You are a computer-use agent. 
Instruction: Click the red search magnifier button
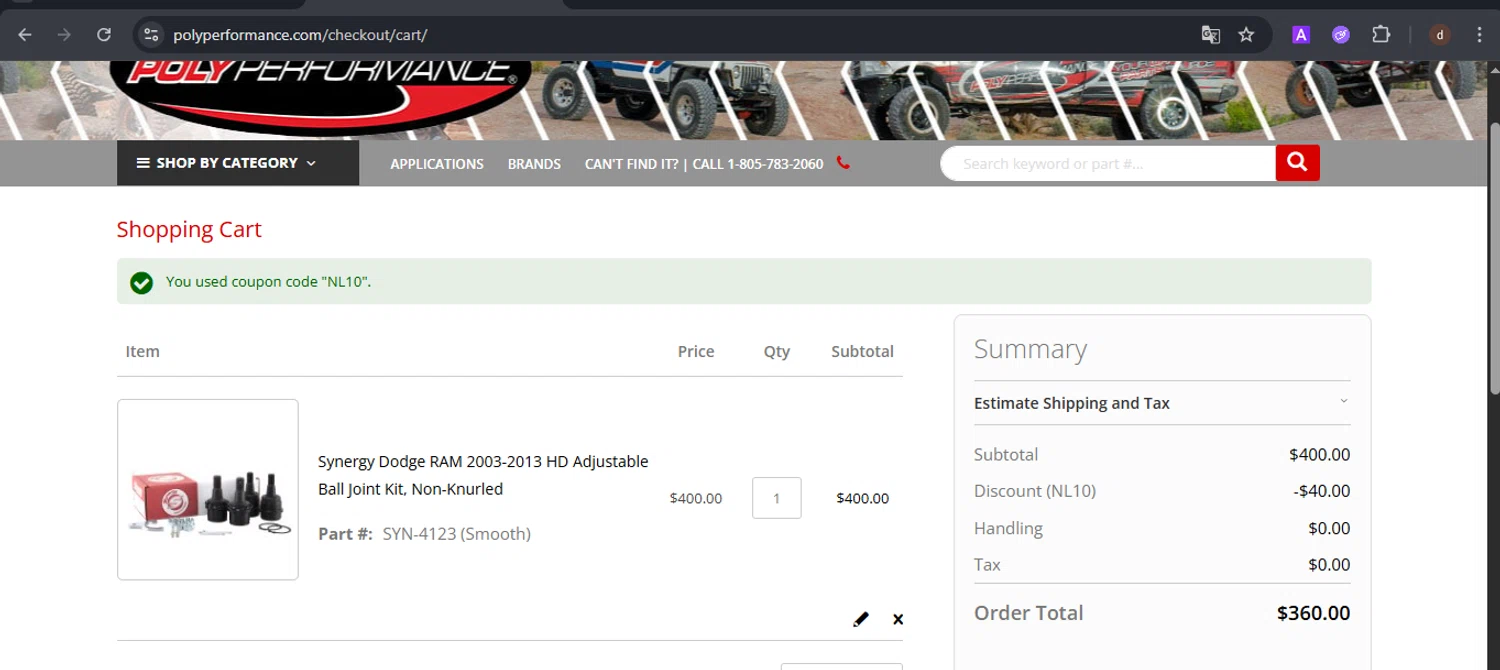[1297, 163]
